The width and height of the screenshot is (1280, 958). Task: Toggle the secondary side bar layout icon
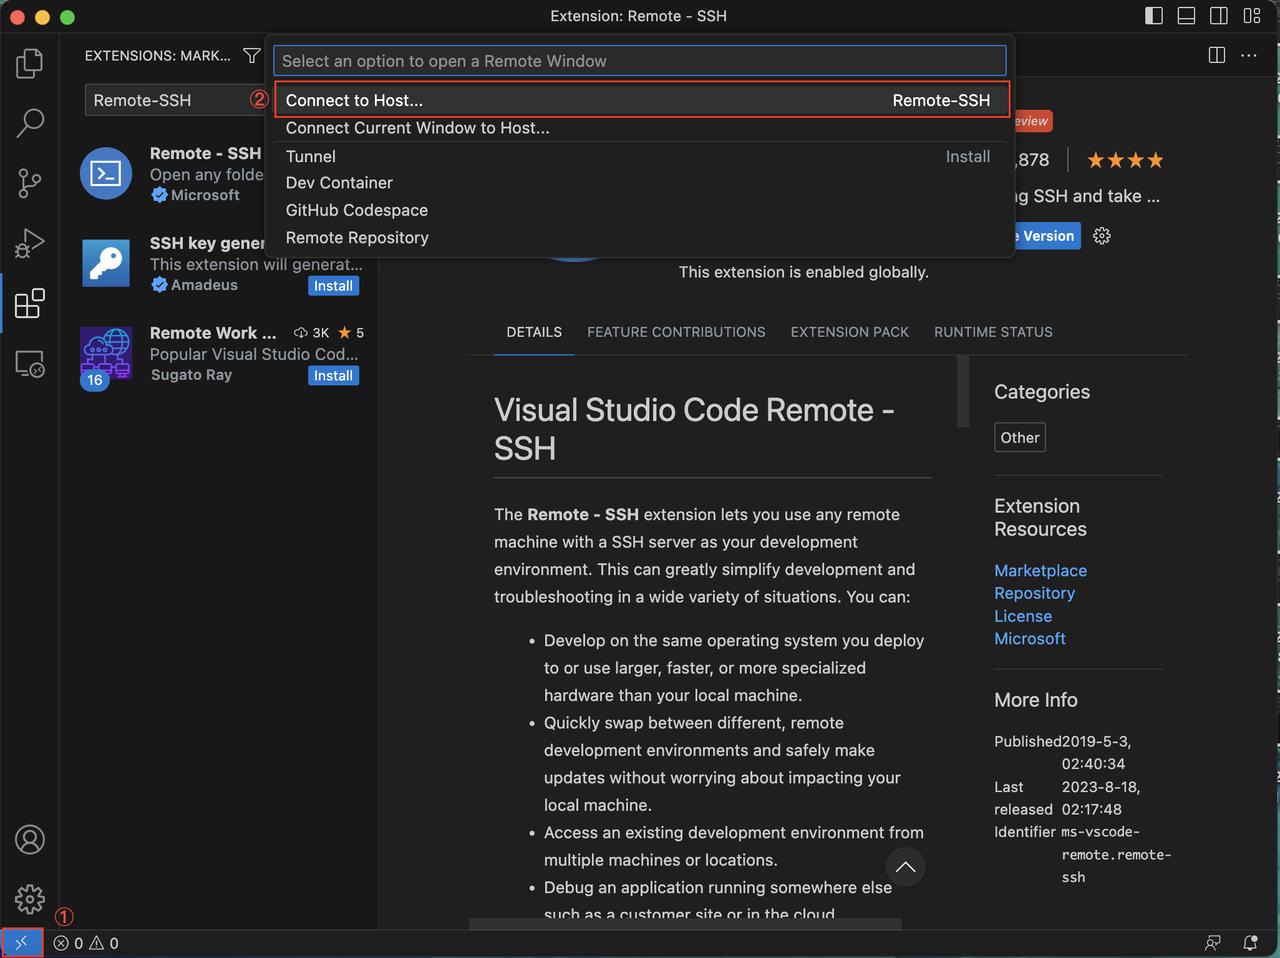(1218, 16)
